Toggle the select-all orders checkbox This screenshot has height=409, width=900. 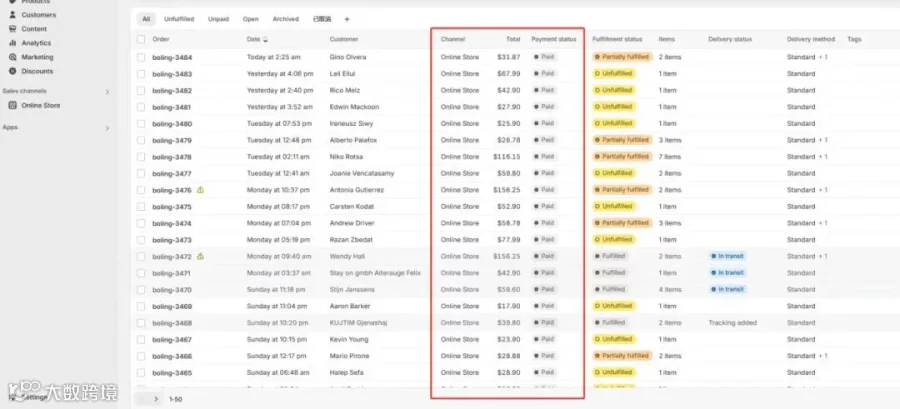point(141,40)
